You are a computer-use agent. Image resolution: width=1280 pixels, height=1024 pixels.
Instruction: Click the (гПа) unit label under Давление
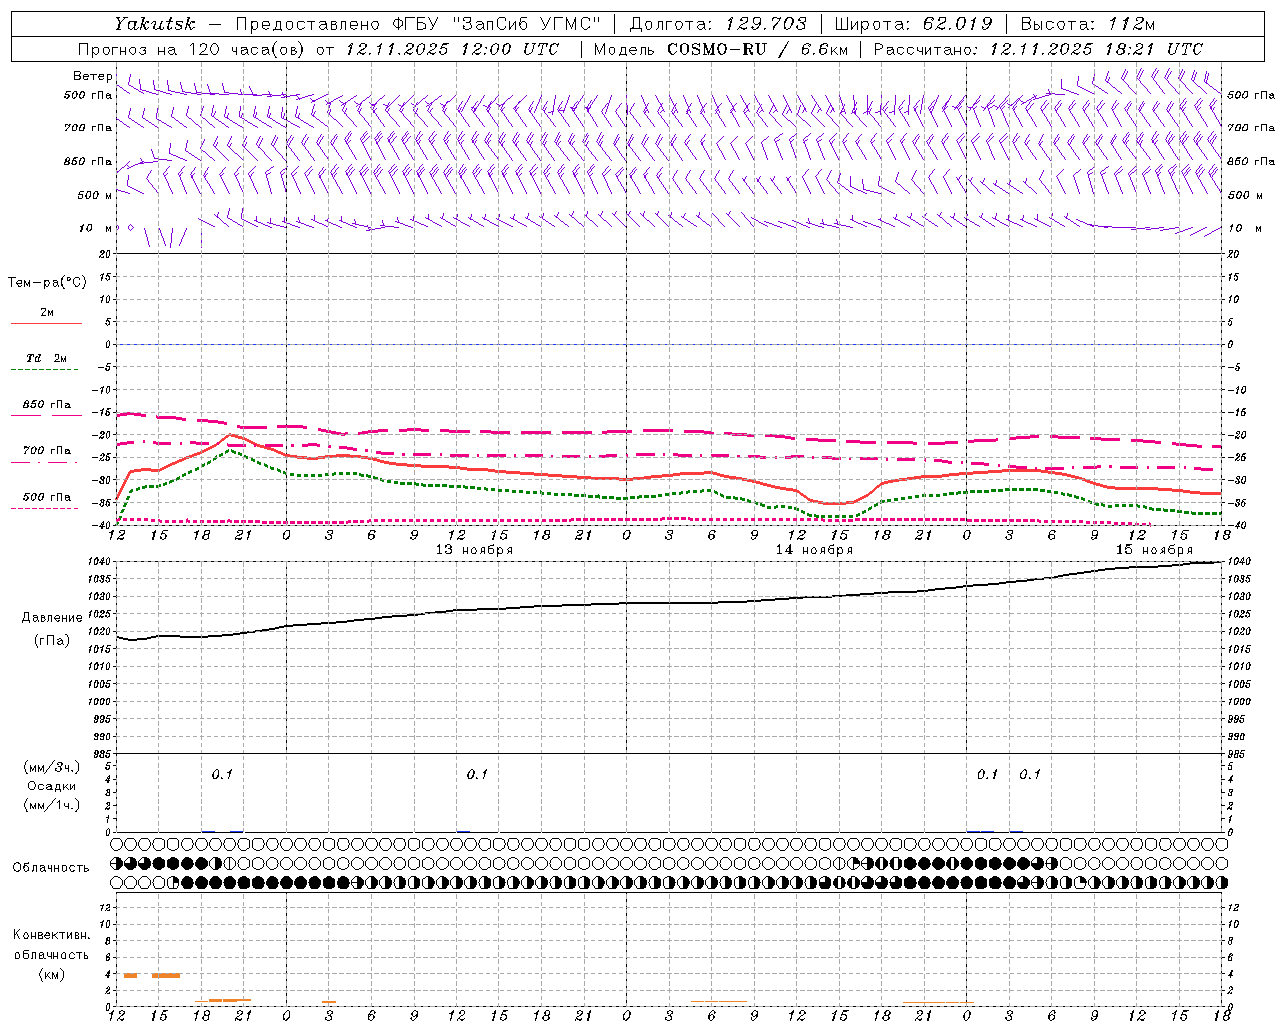tap(52, 641)
